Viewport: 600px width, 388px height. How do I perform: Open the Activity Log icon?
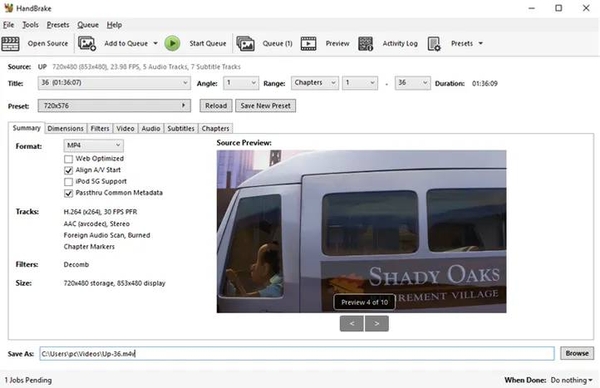[x=366, y=44]
